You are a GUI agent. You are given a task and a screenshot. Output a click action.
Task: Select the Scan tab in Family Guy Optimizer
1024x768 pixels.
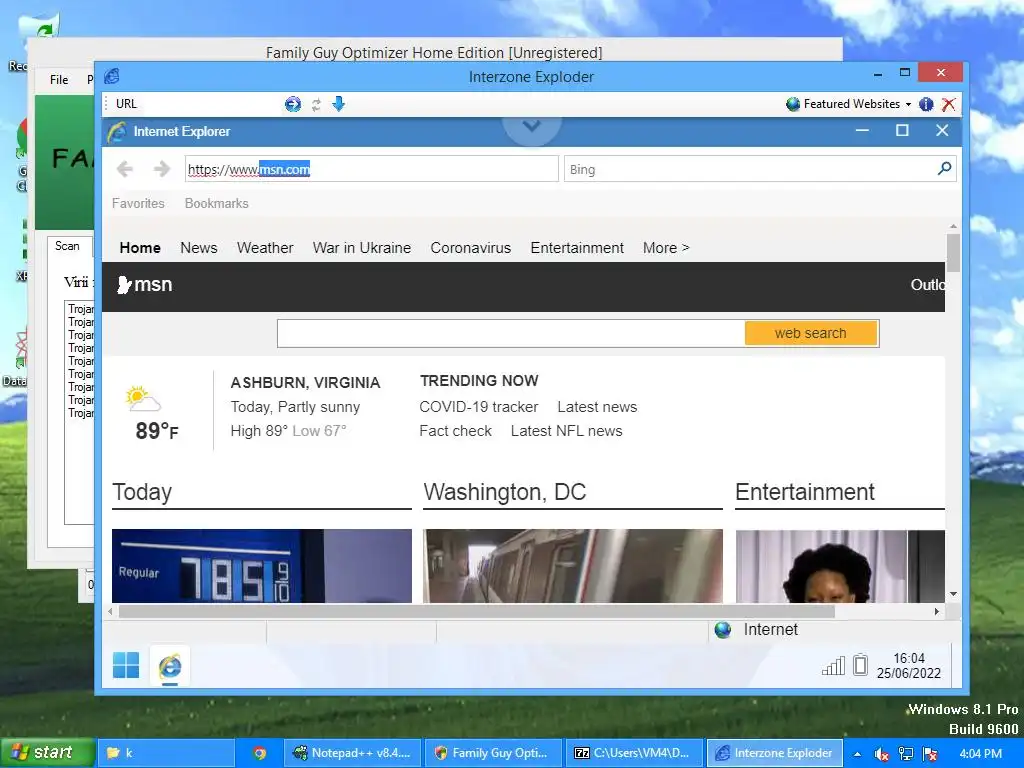pos(67,246)
